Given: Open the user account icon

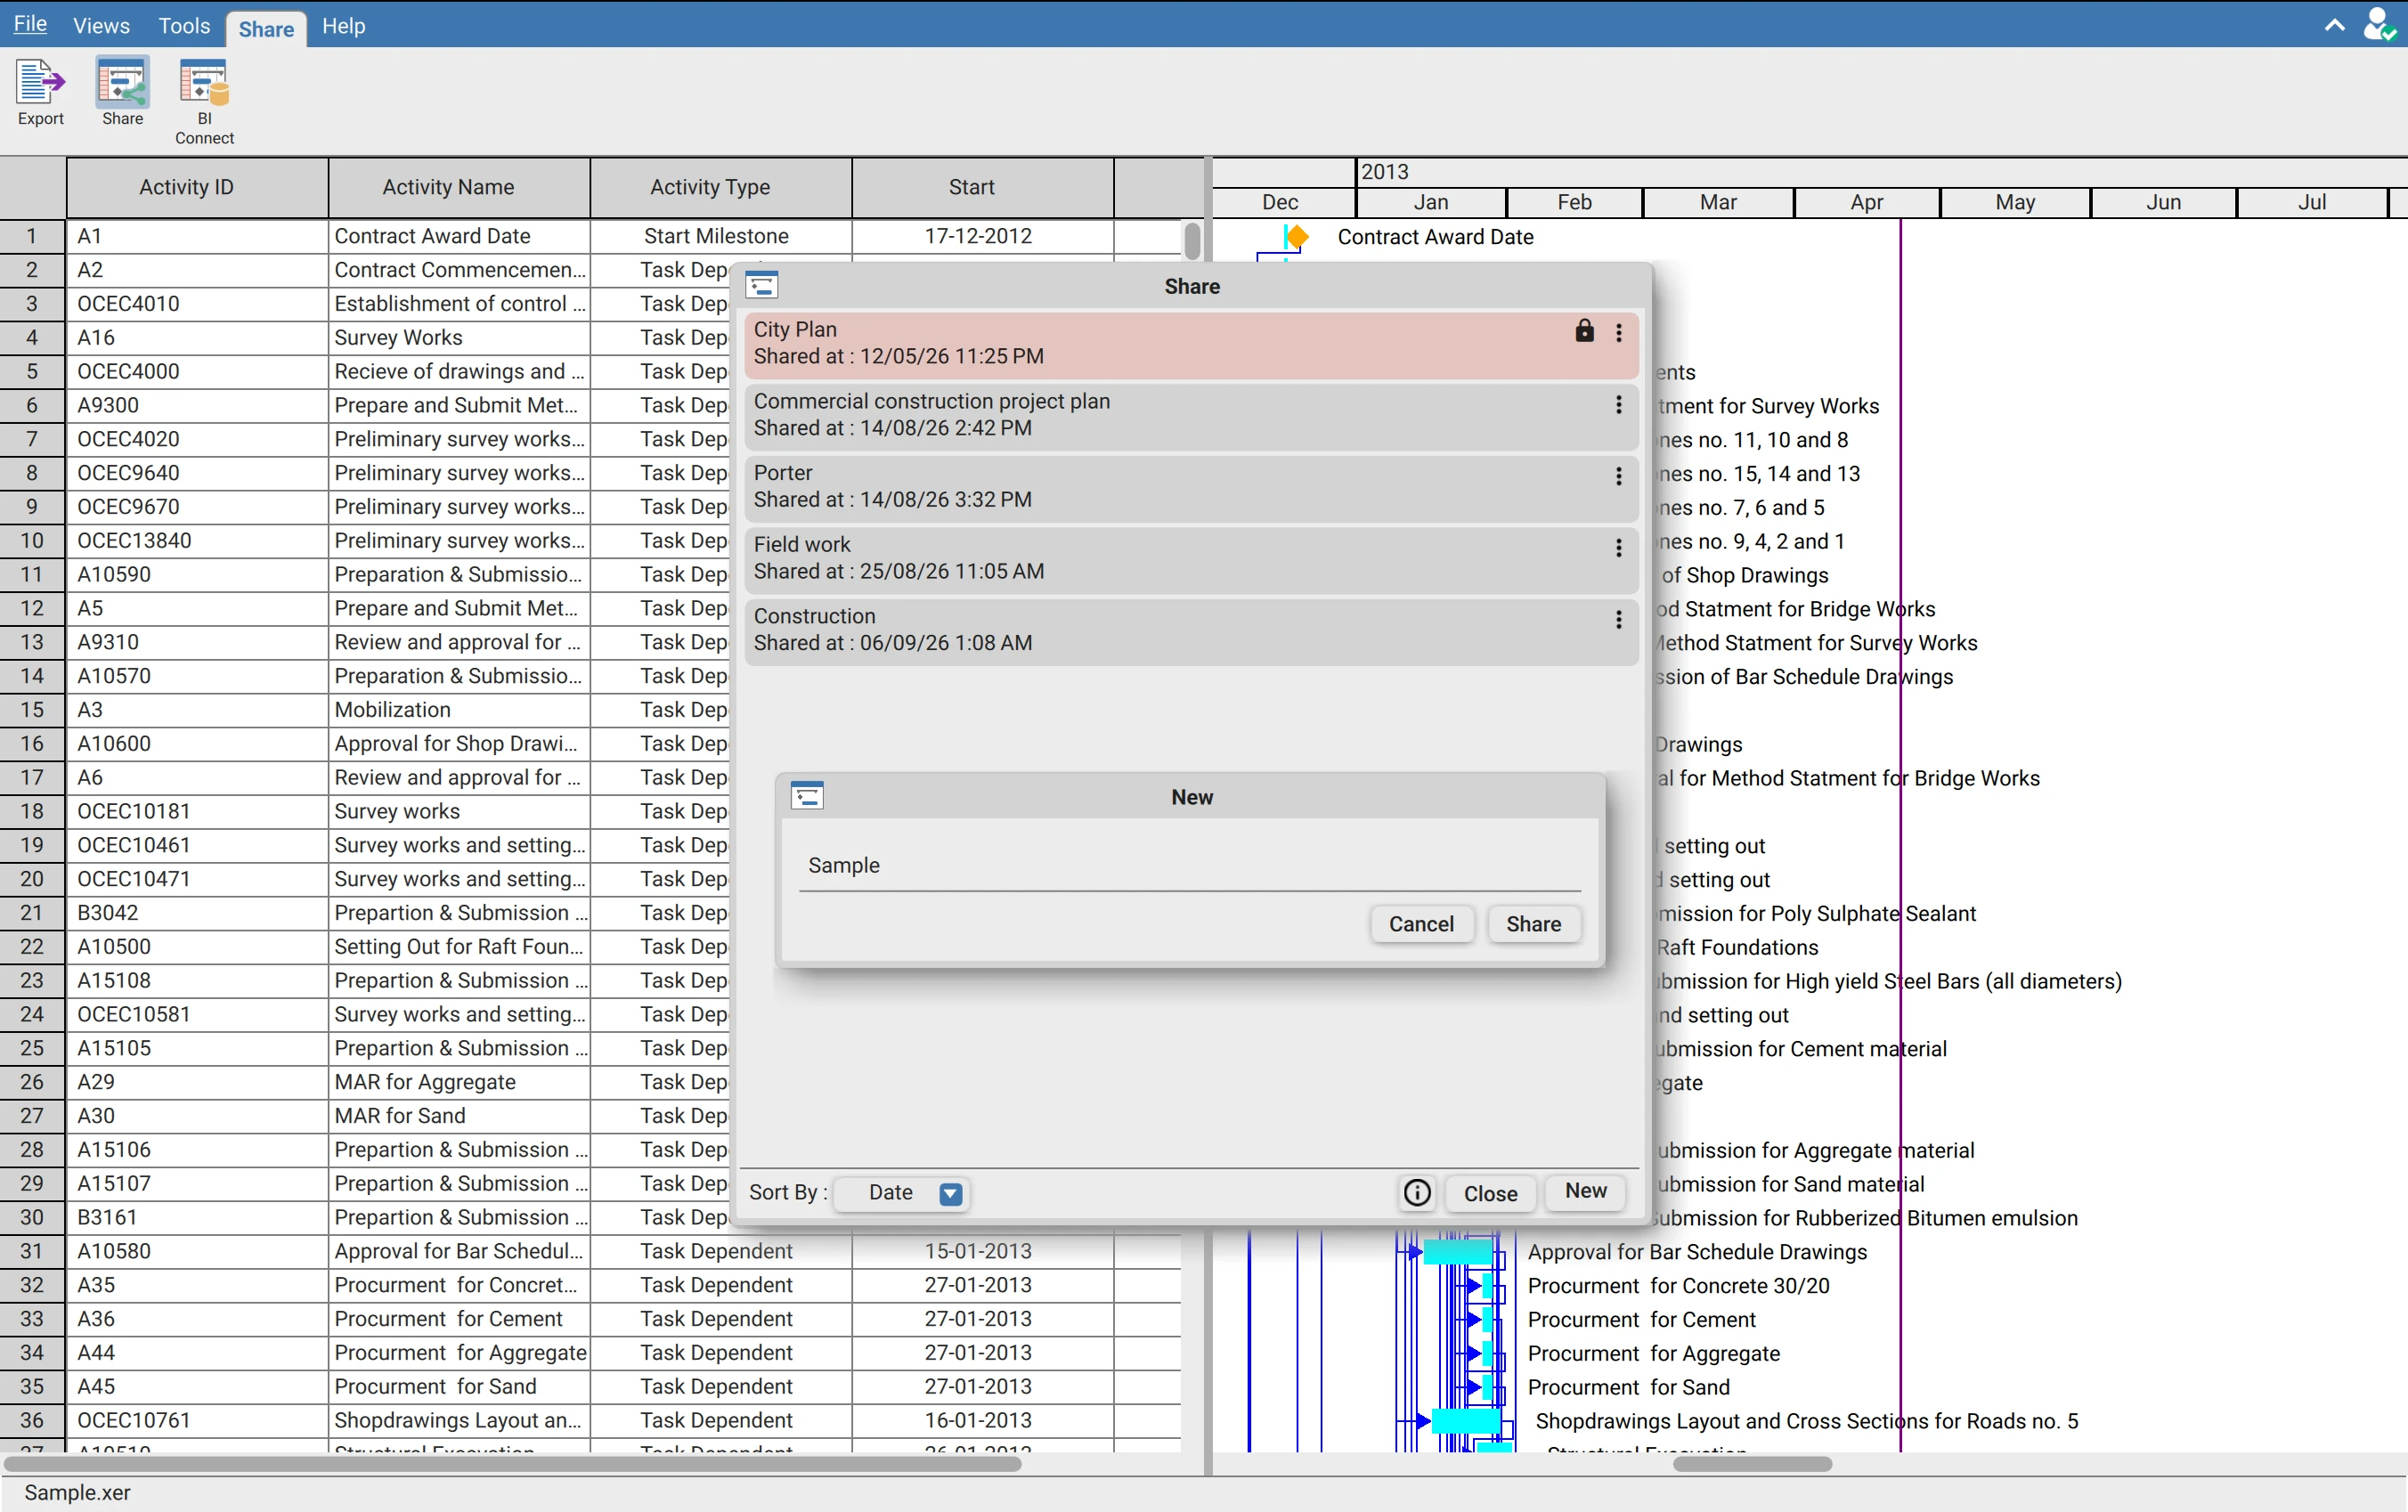Looking at the screenshot, I should pos(2379,24).
